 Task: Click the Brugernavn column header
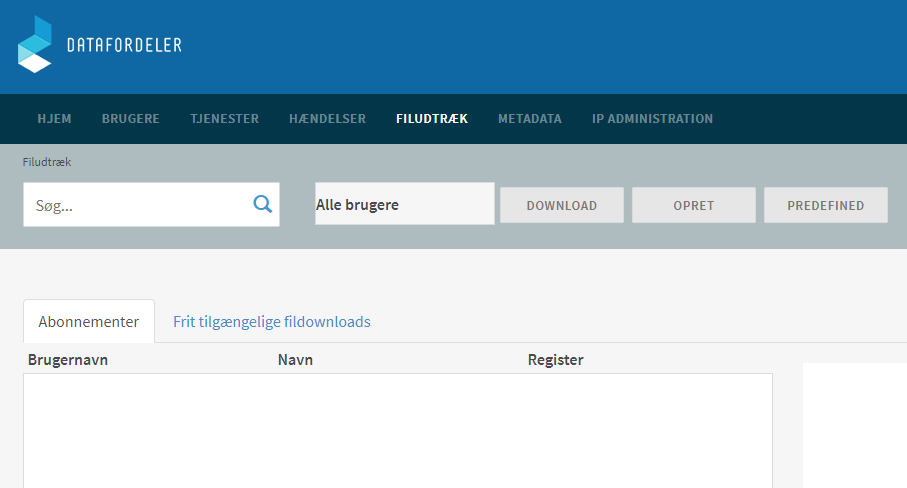[68, 360]
